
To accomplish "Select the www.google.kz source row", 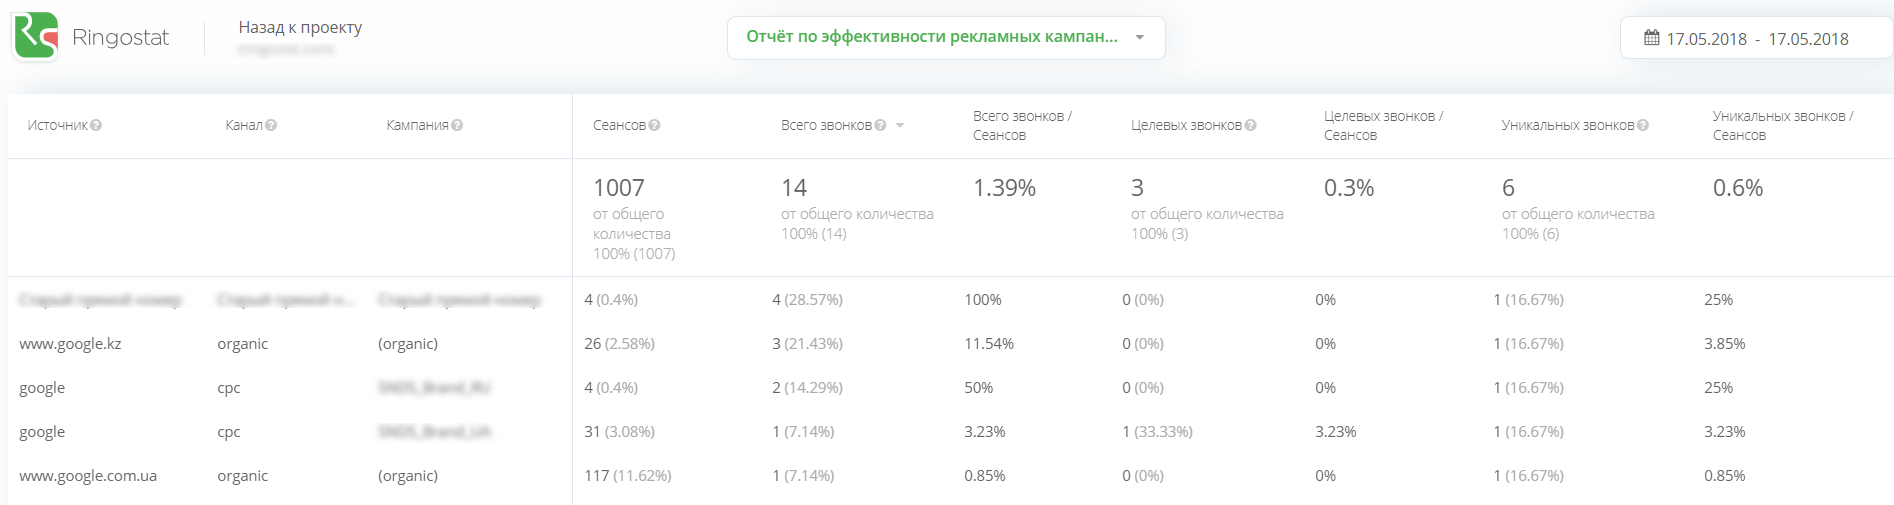I will click(x=70, y=344).
